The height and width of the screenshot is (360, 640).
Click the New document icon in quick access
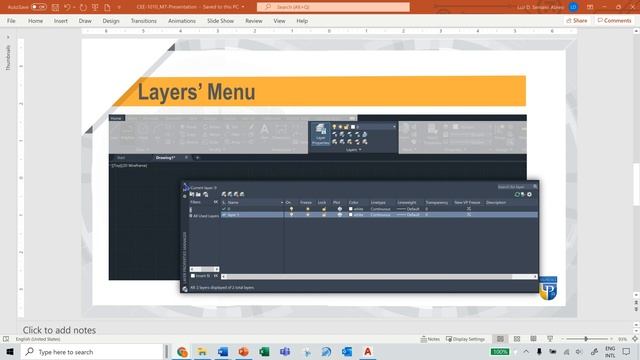107,7
